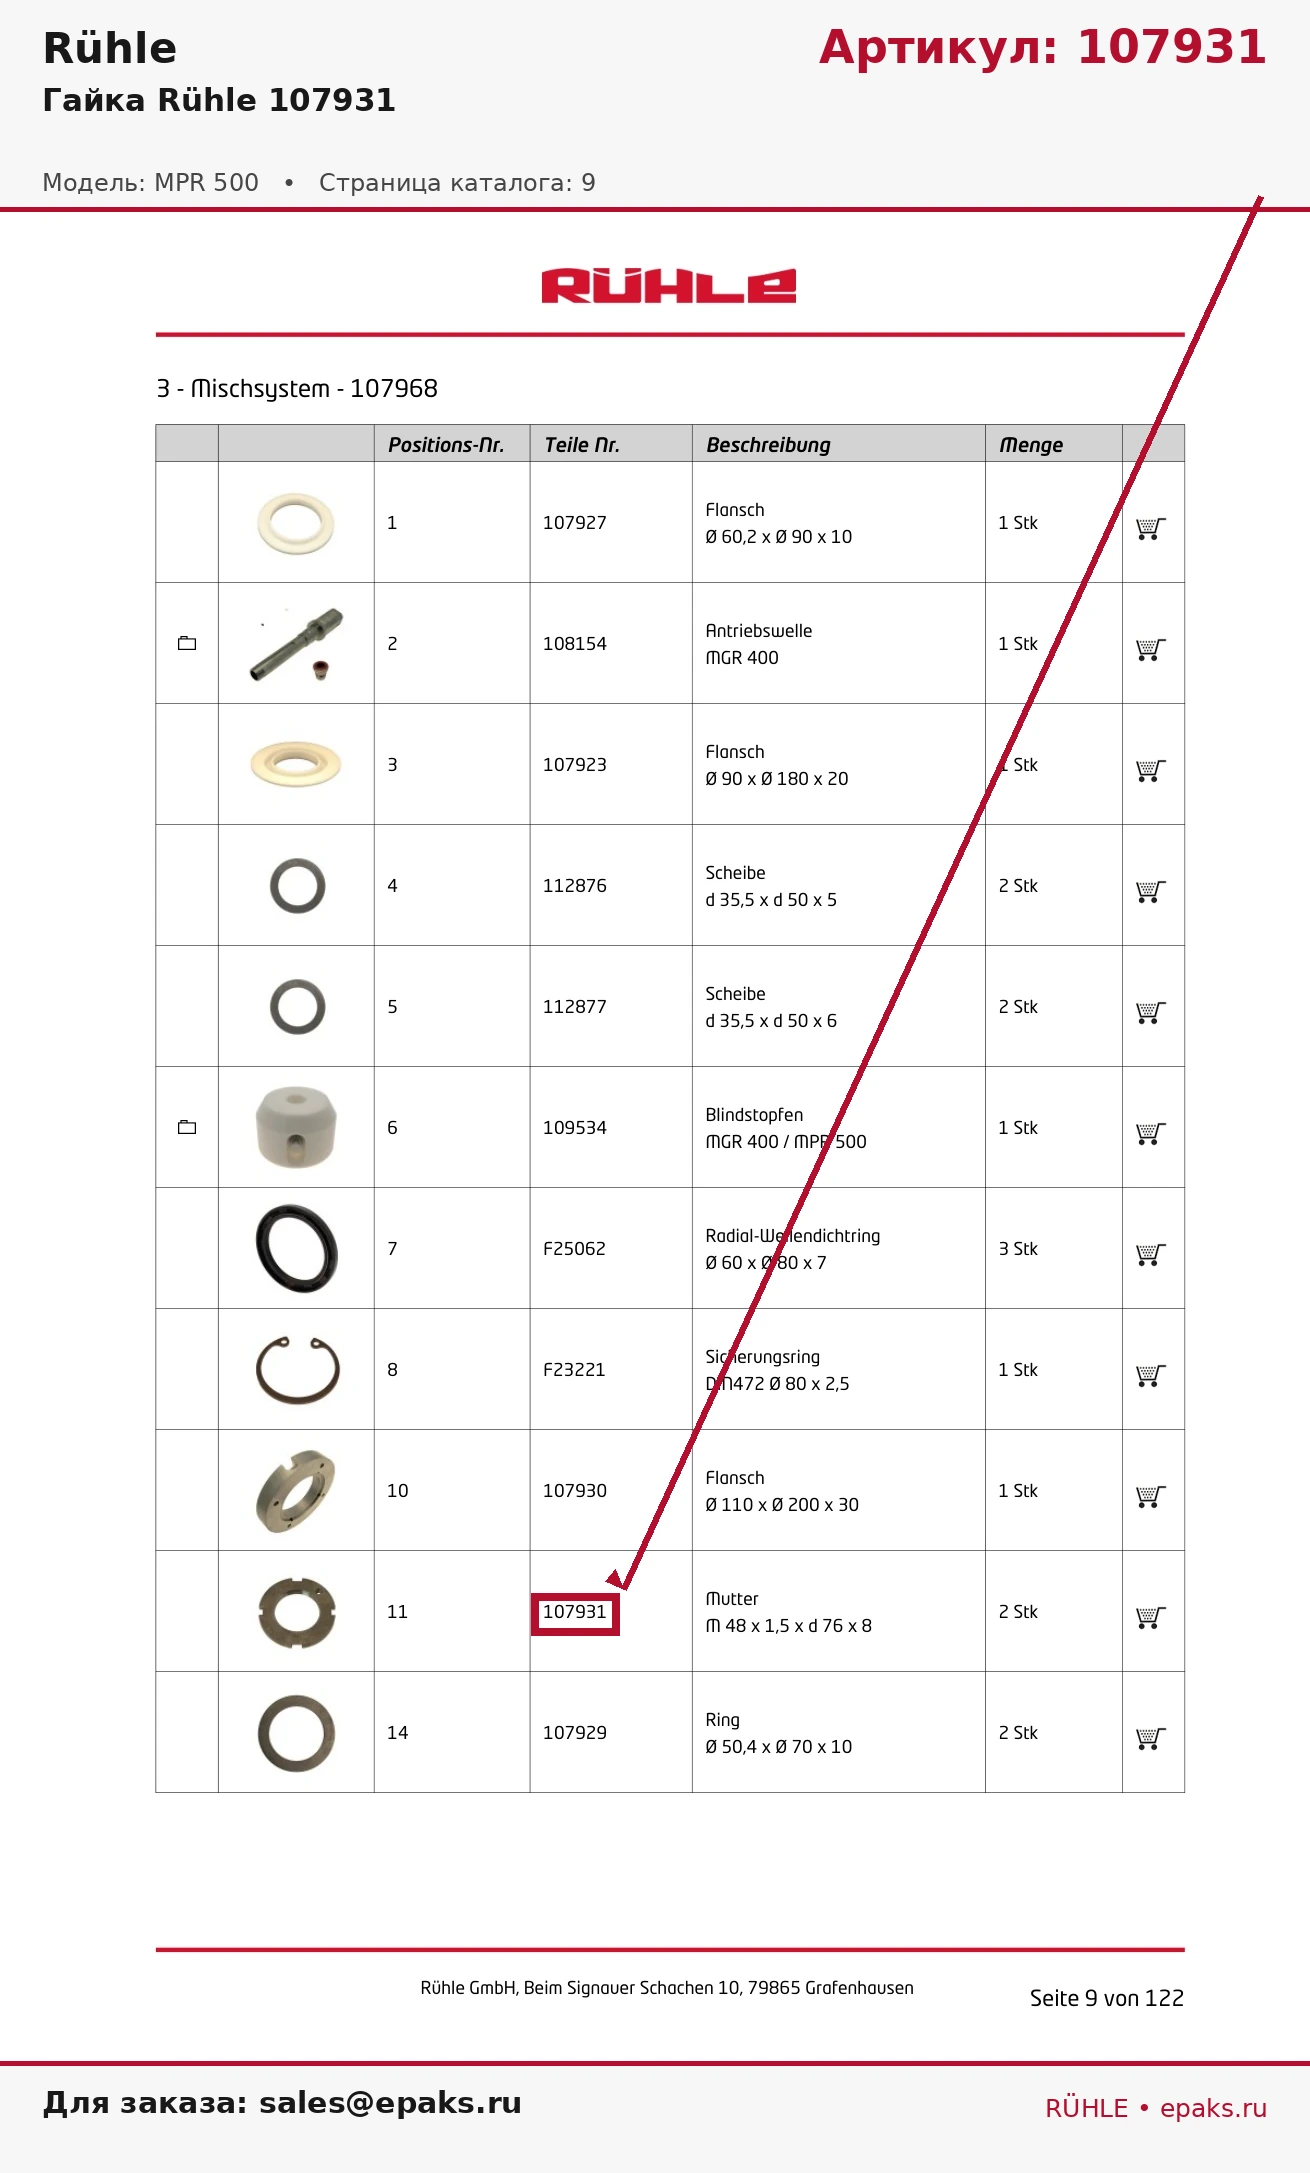Image resolution: width=1310 pixels, height=2173 pixels.
Task: Click sales@epaks.ru email address
Action: [x=390, y=2103]
